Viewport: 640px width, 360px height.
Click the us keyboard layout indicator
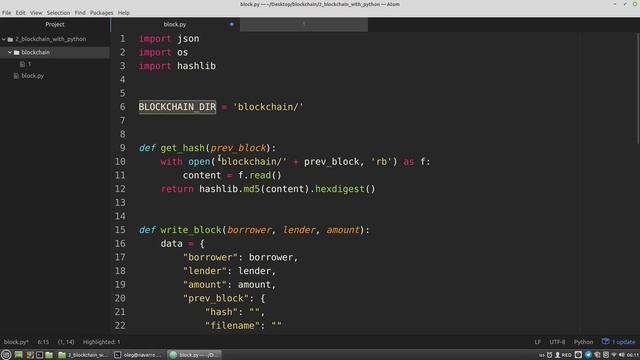click(542, 355)
